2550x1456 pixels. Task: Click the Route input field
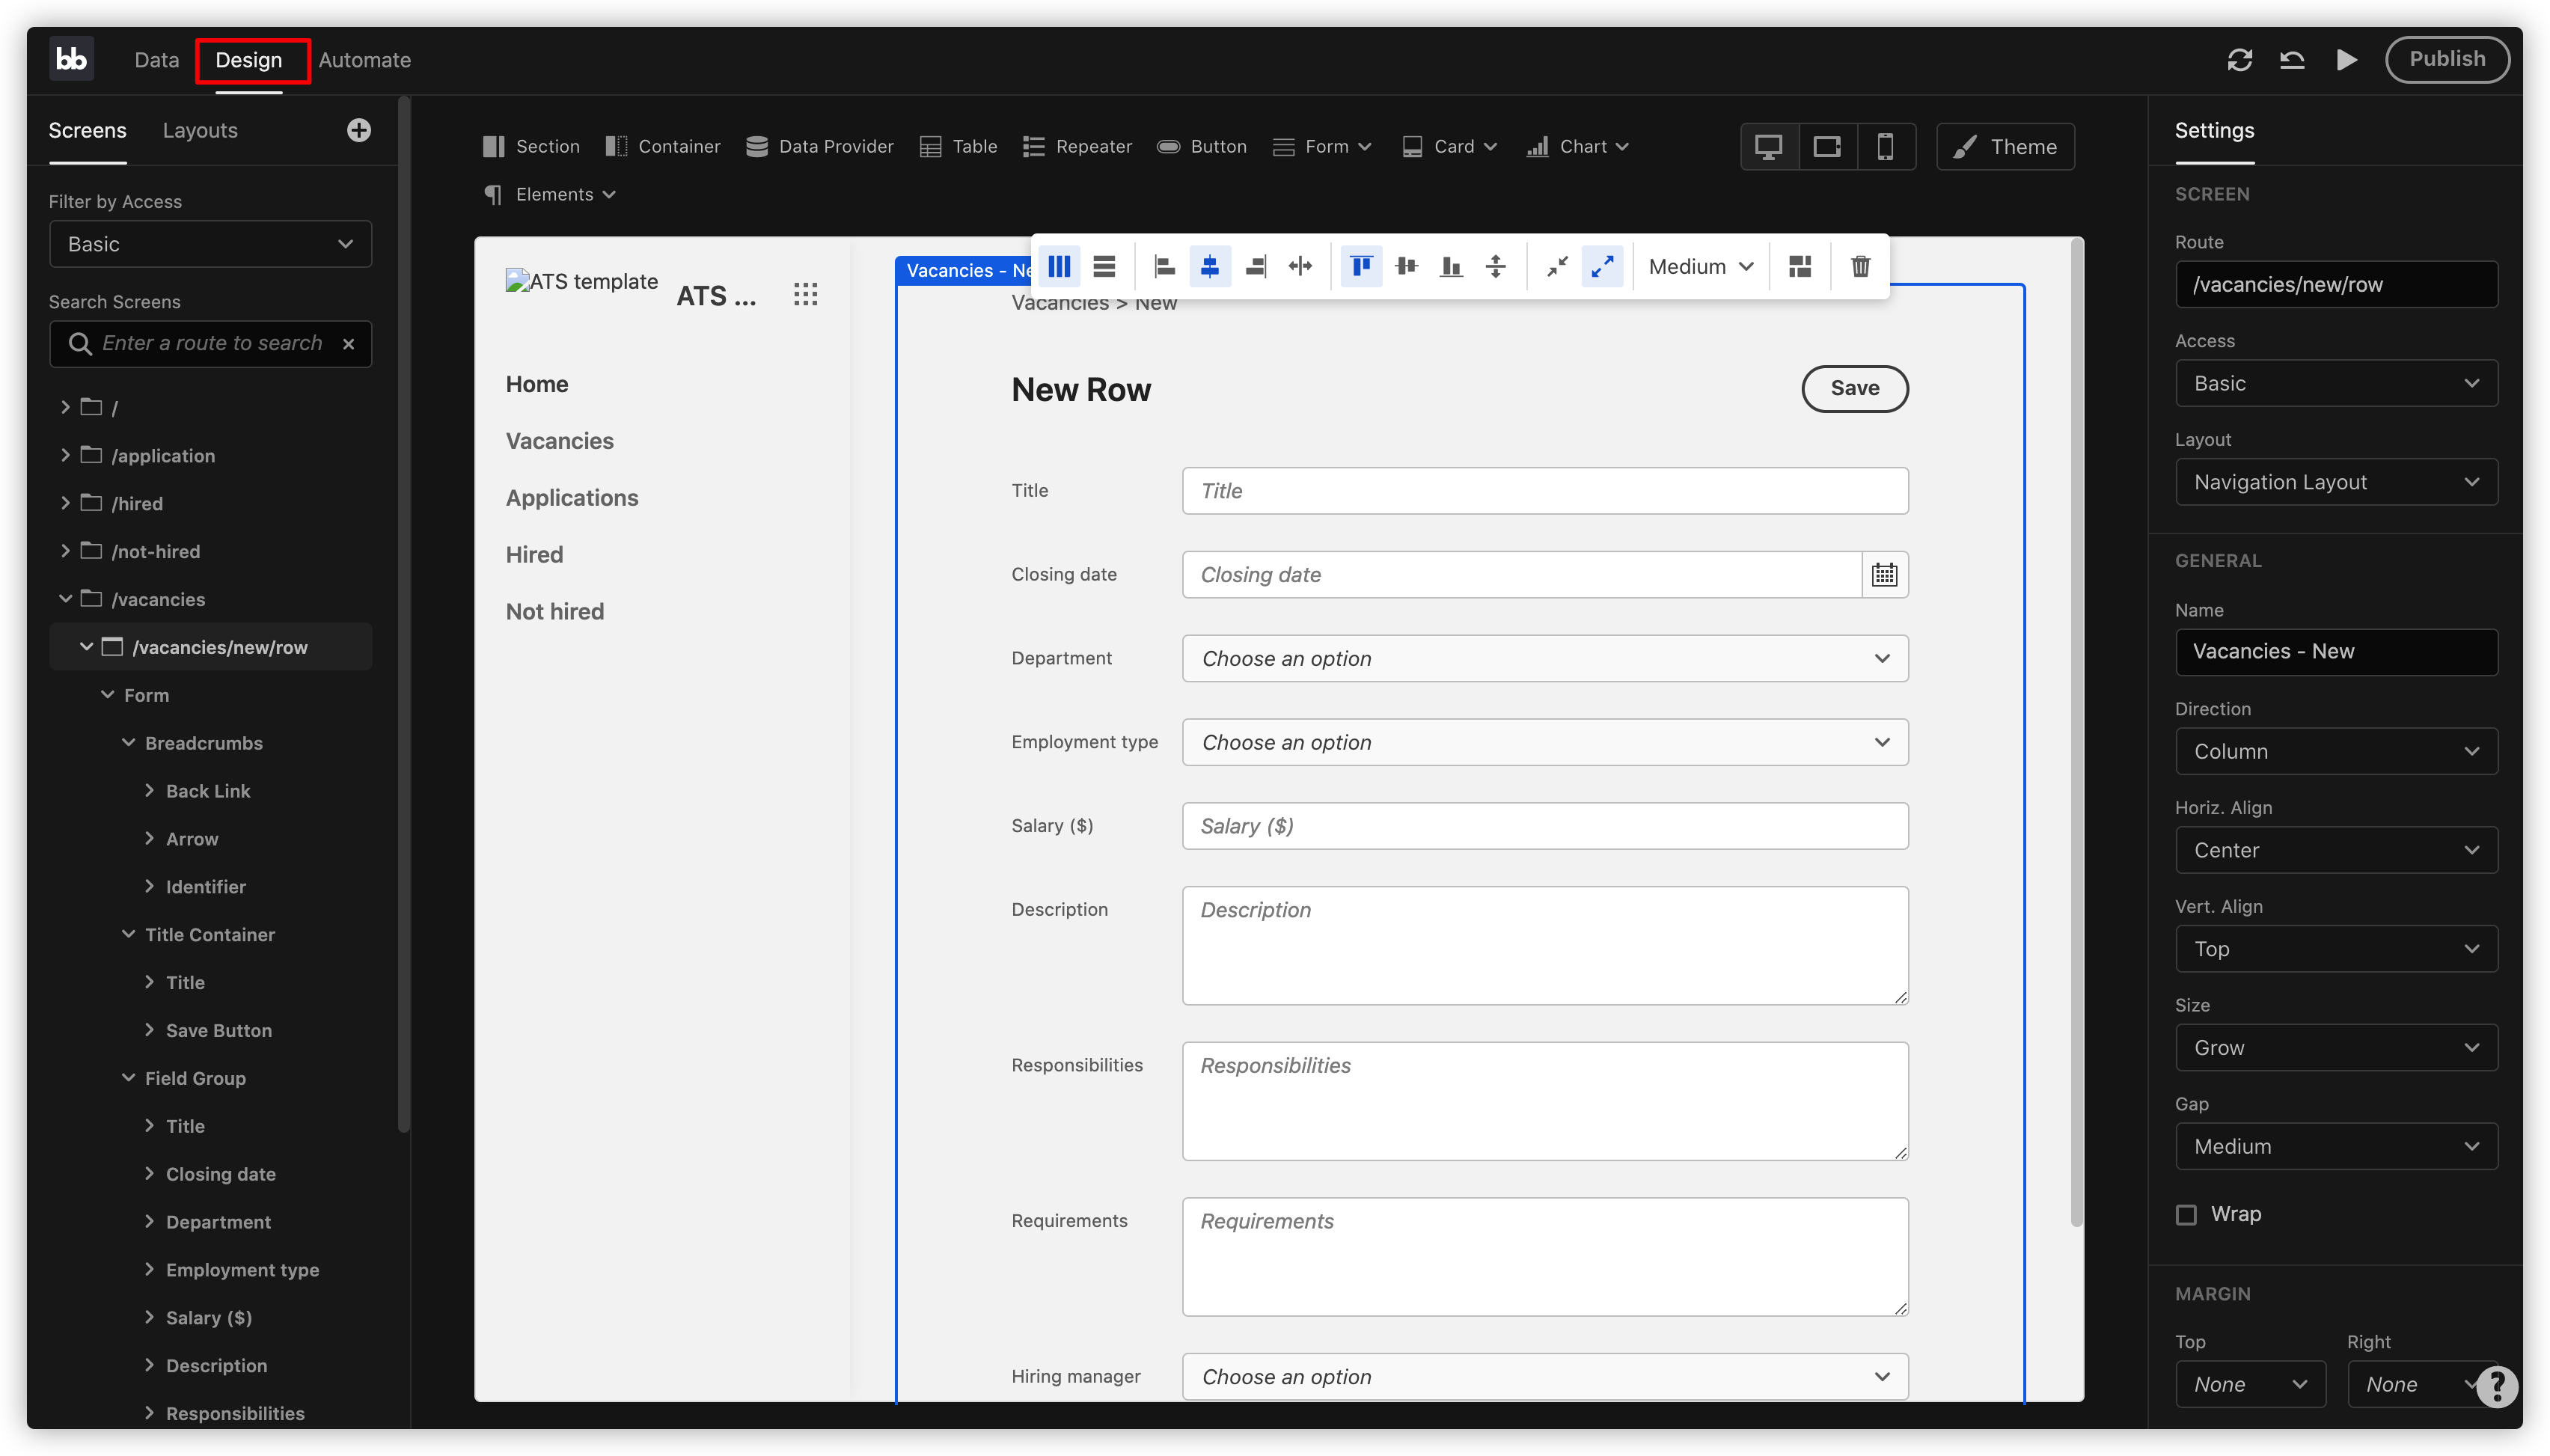[x=2335, y=285]
